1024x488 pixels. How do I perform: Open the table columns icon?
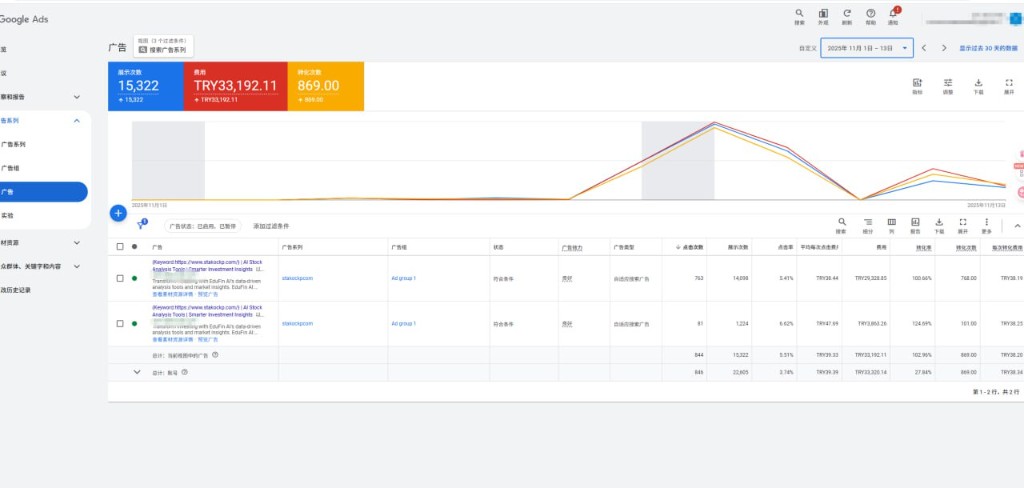point(891,225)
